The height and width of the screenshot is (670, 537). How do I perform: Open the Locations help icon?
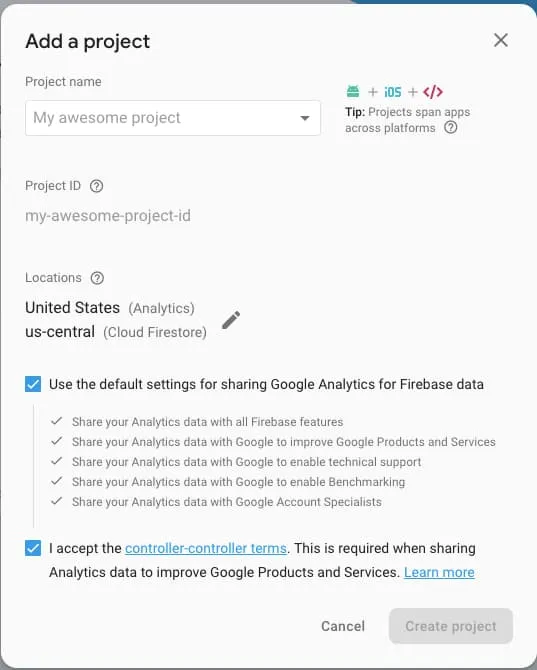(x=97, y=278)
